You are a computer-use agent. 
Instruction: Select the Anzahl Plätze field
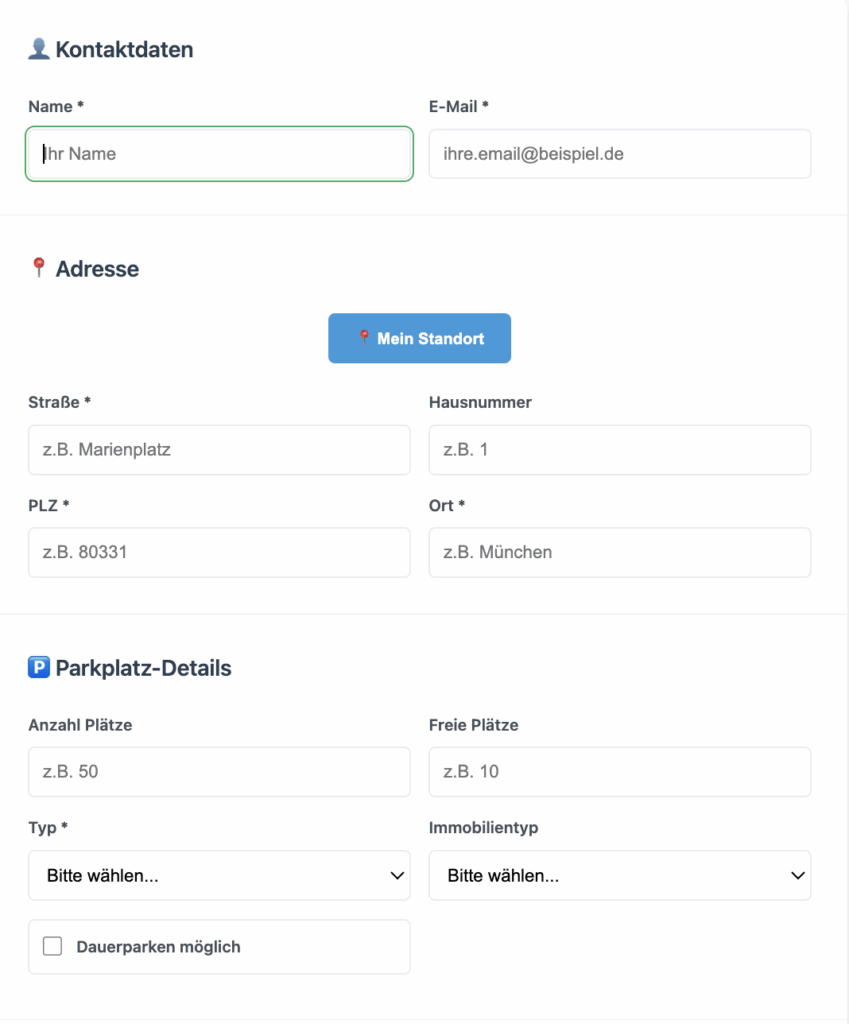click(219, 772)
